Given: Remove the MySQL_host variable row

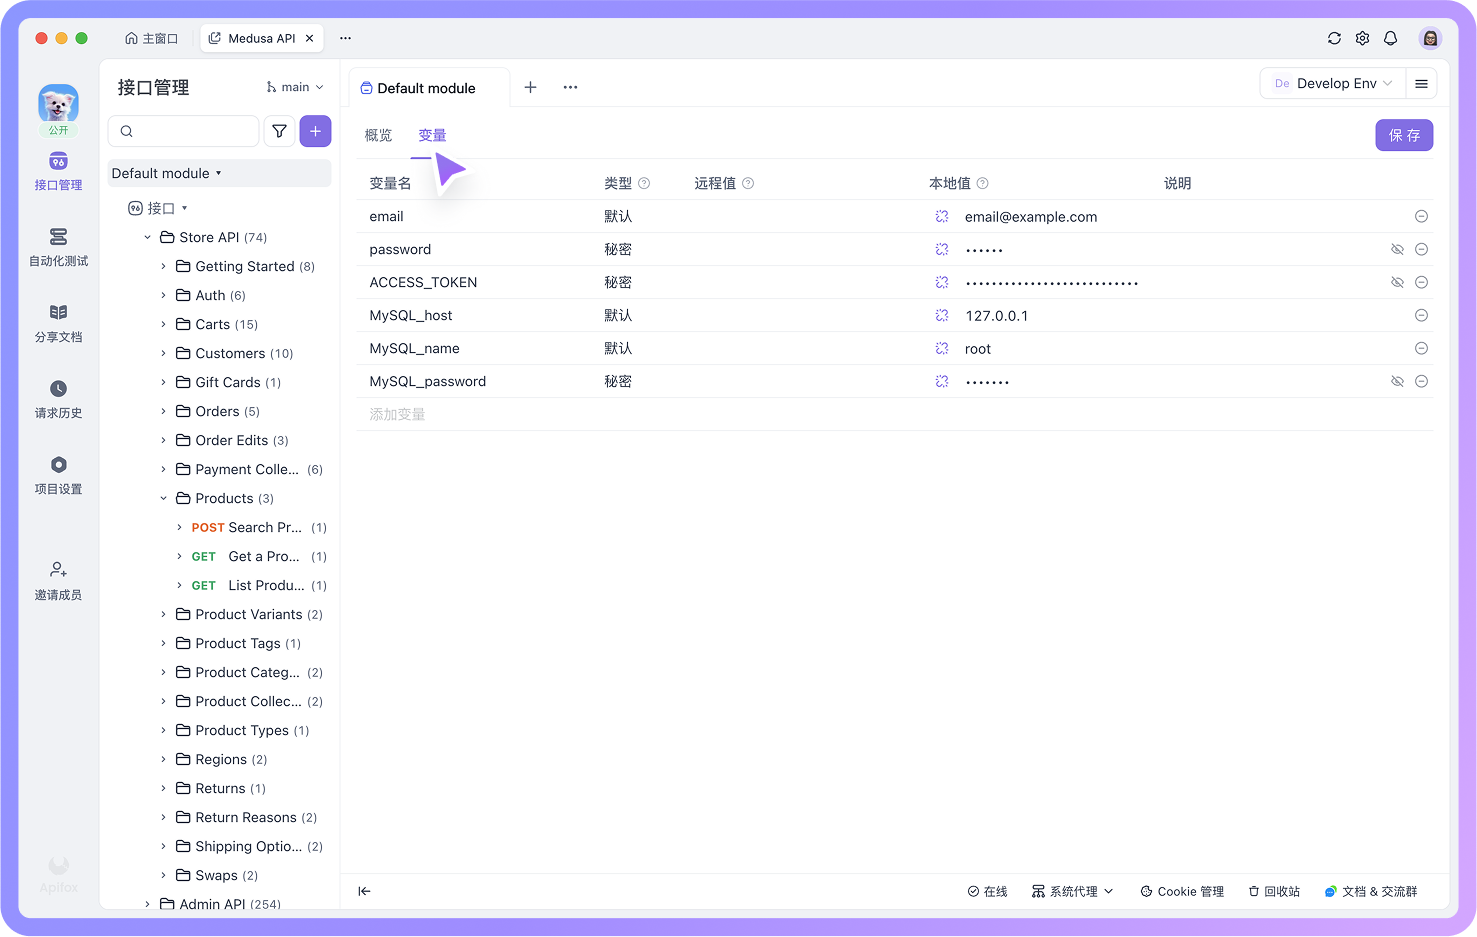Looking at the screenshot, I should coord(1421,315).
